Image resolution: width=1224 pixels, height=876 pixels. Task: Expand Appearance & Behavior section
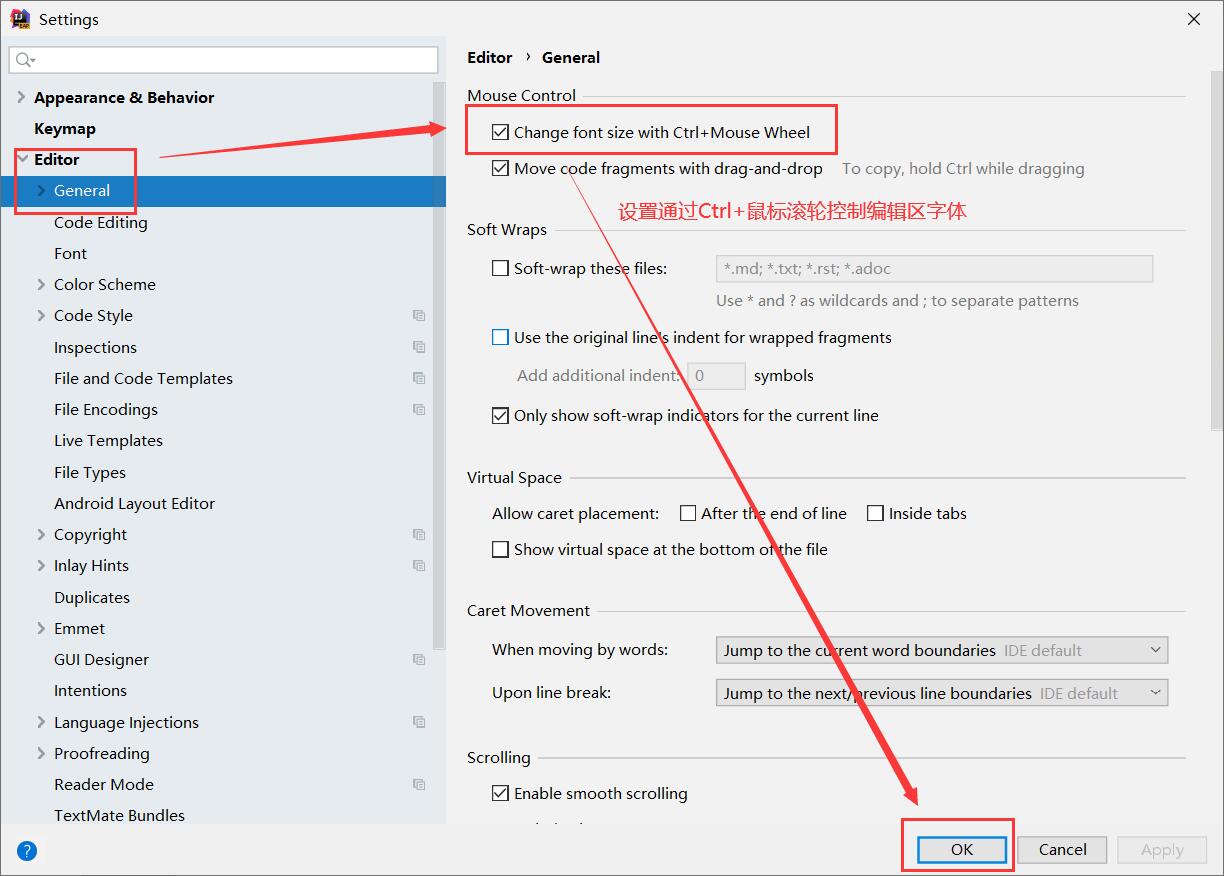click(21, 97)
